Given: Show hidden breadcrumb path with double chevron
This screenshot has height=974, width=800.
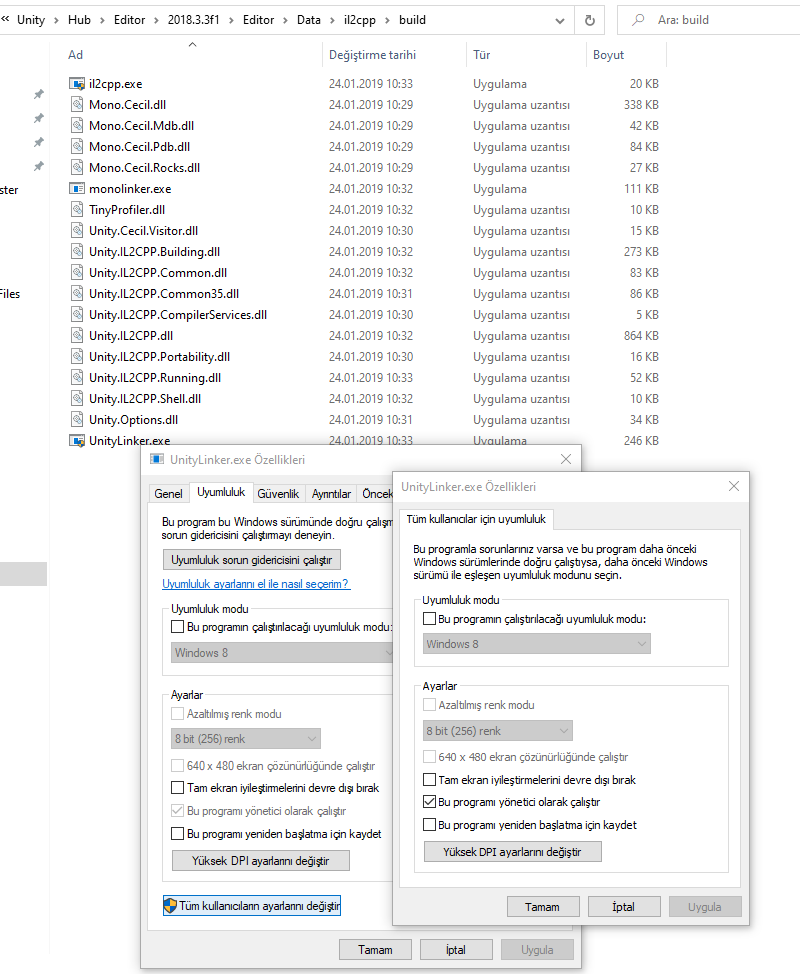Looking at the screenshot, I should pyautogui.click(x=6, y=19).
